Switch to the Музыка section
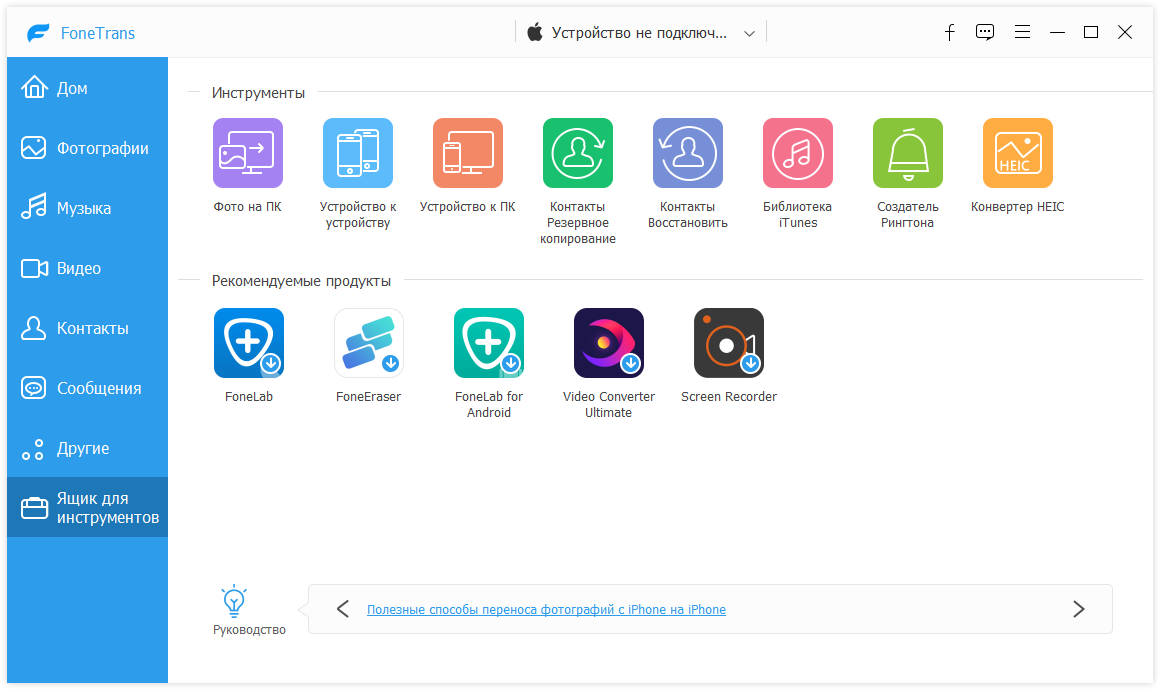The width and height of the screenshot is (1161, 692). 87,208
